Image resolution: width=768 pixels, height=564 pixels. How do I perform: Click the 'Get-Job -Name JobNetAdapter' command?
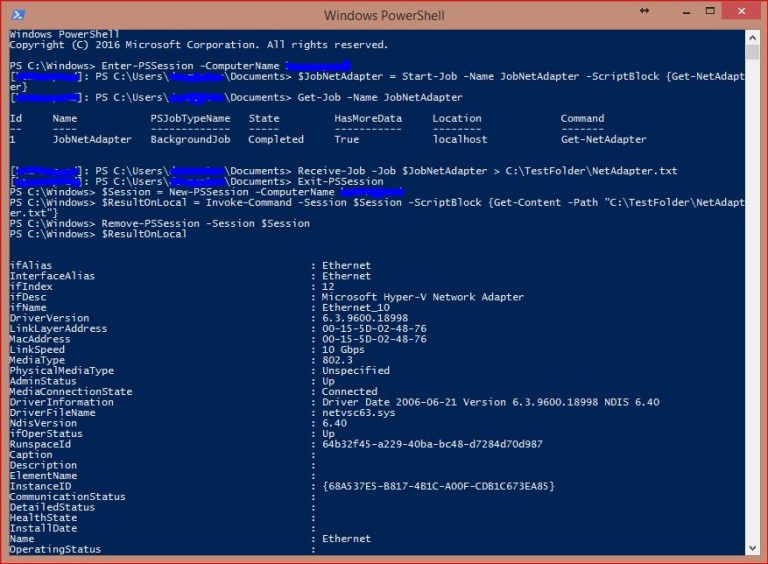pos(380,97)
